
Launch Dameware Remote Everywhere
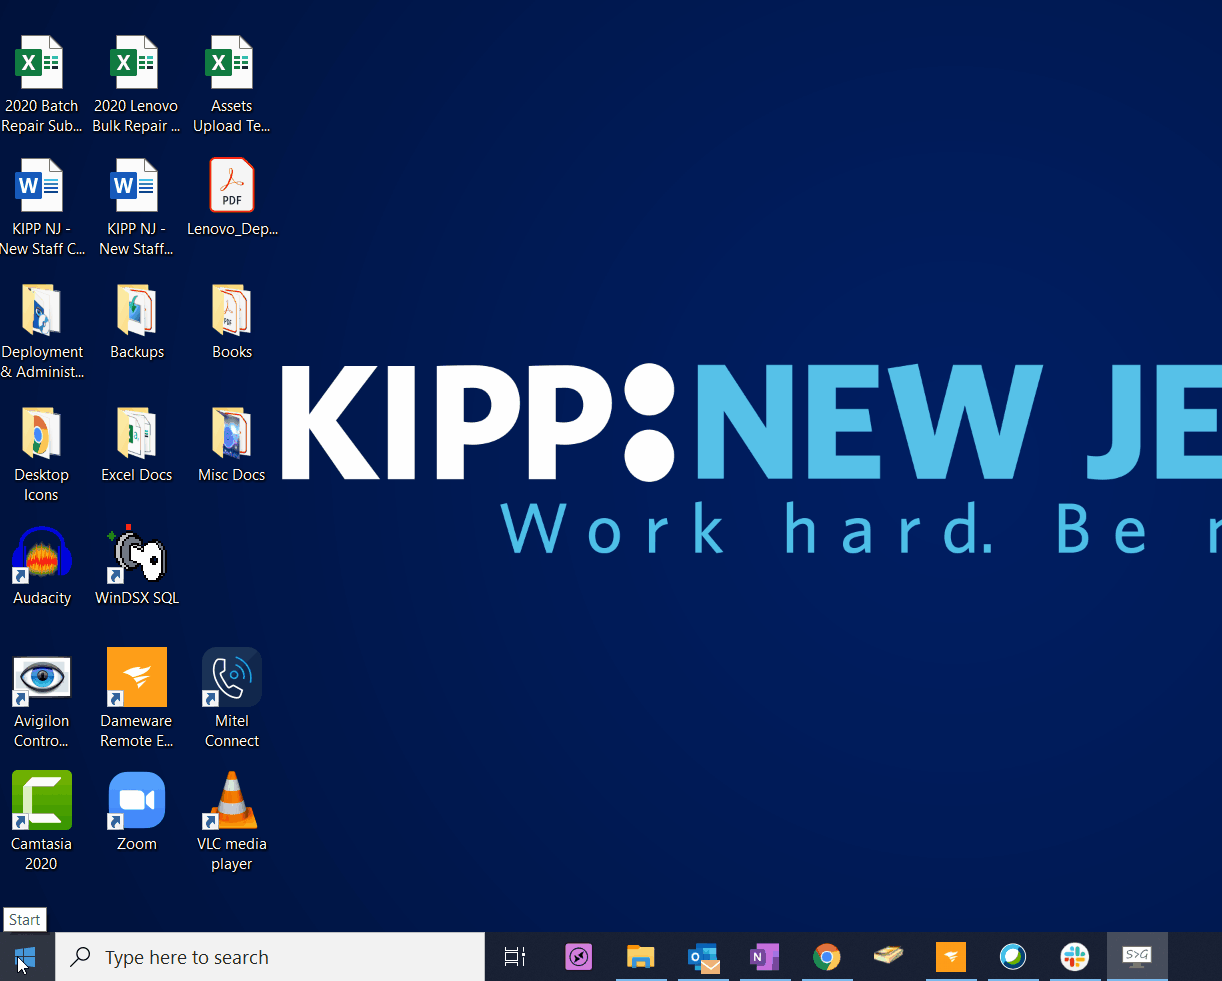(x=136, y=677)
